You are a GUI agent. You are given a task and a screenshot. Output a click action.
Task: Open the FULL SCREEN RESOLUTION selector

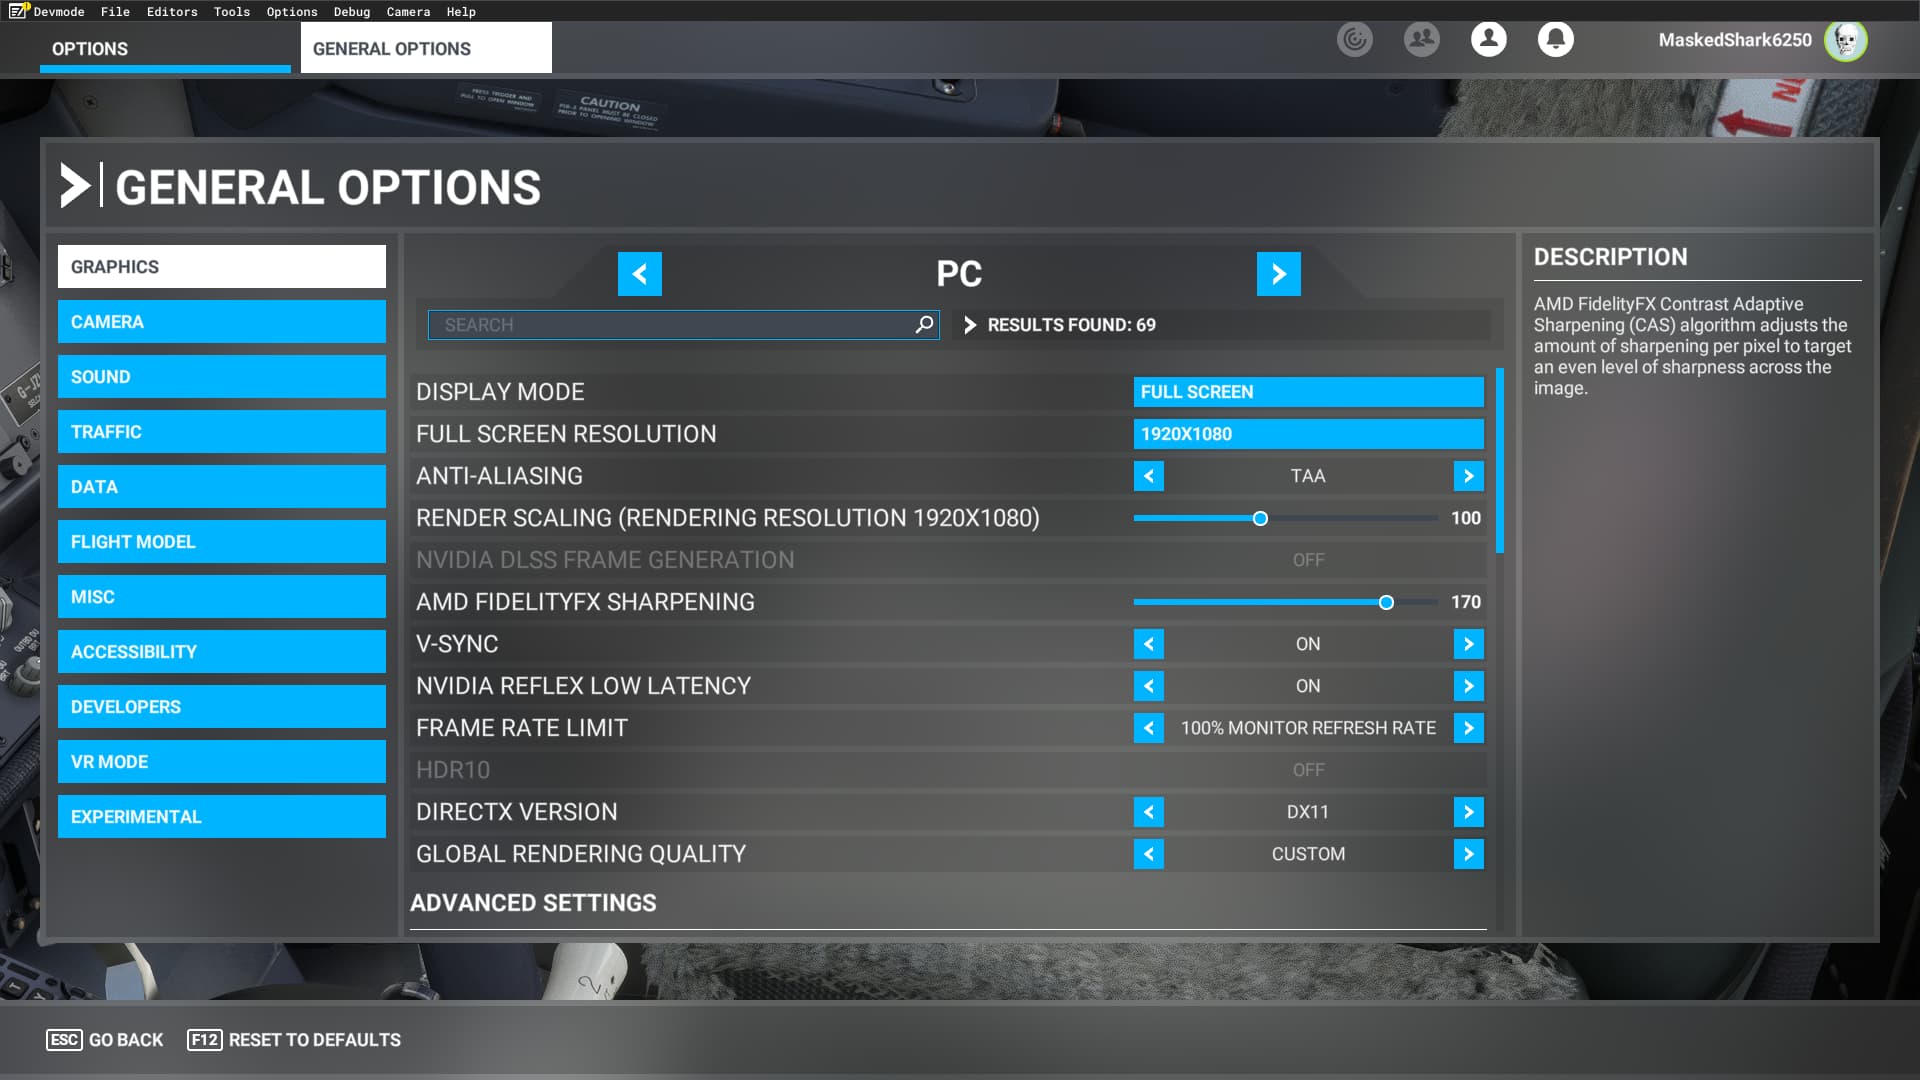click(1309, 433)
